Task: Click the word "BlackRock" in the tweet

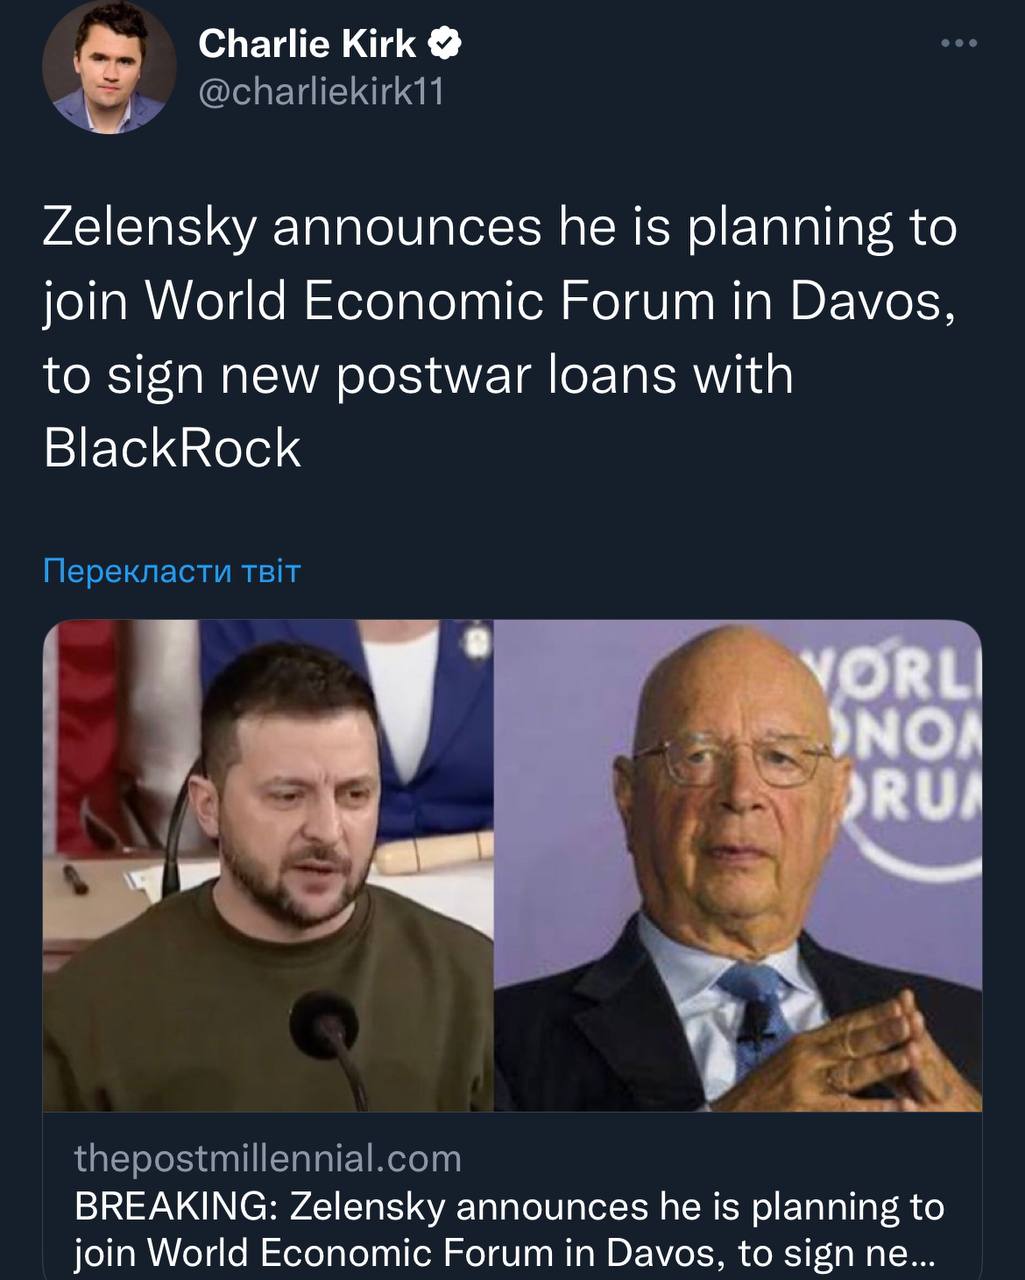Action: (x=172, y=448)
